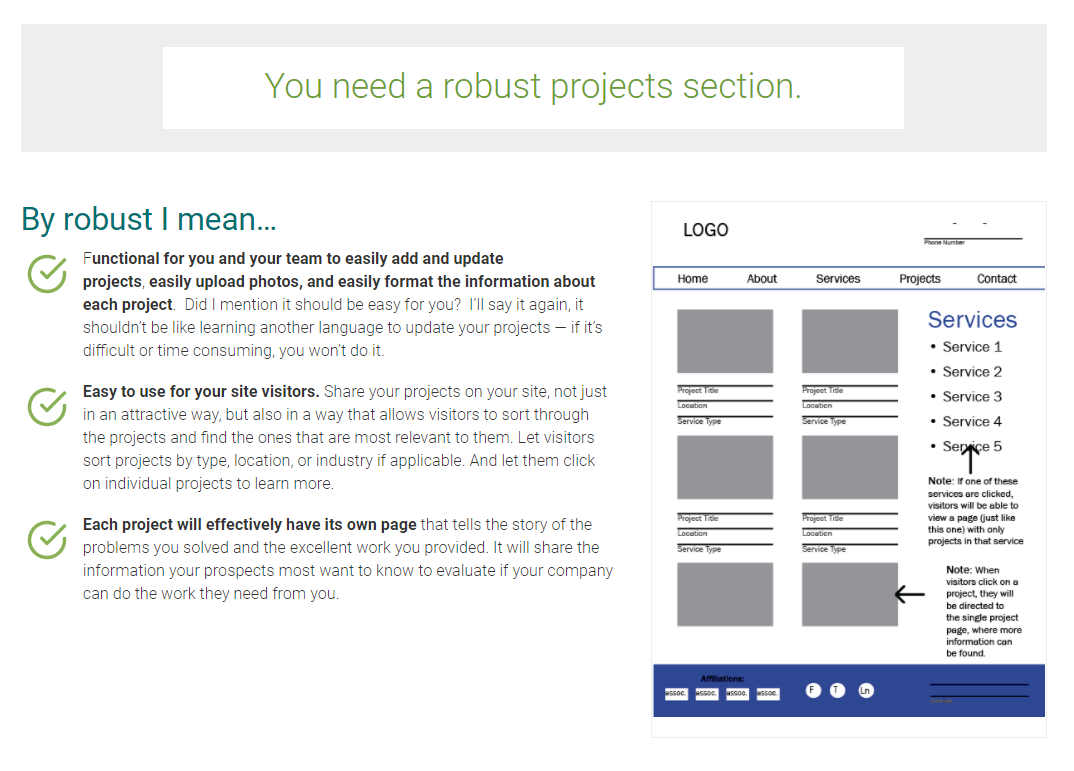The width and height of the screenshot is (1074, 771).
Task: Click the Twitter "T" circle icon in footer
Action: 838,690
